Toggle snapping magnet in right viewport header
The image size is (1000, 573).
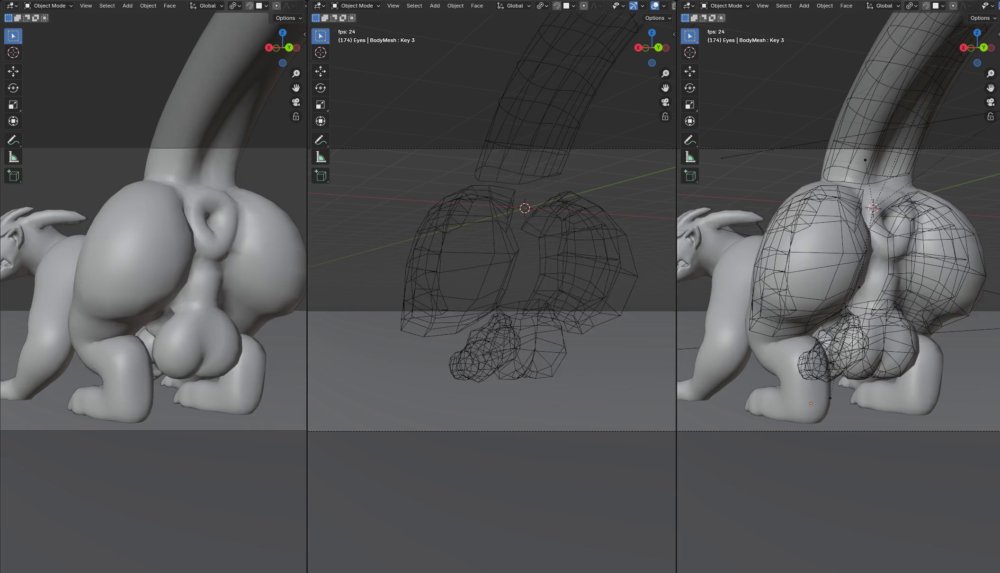[925, 6]
